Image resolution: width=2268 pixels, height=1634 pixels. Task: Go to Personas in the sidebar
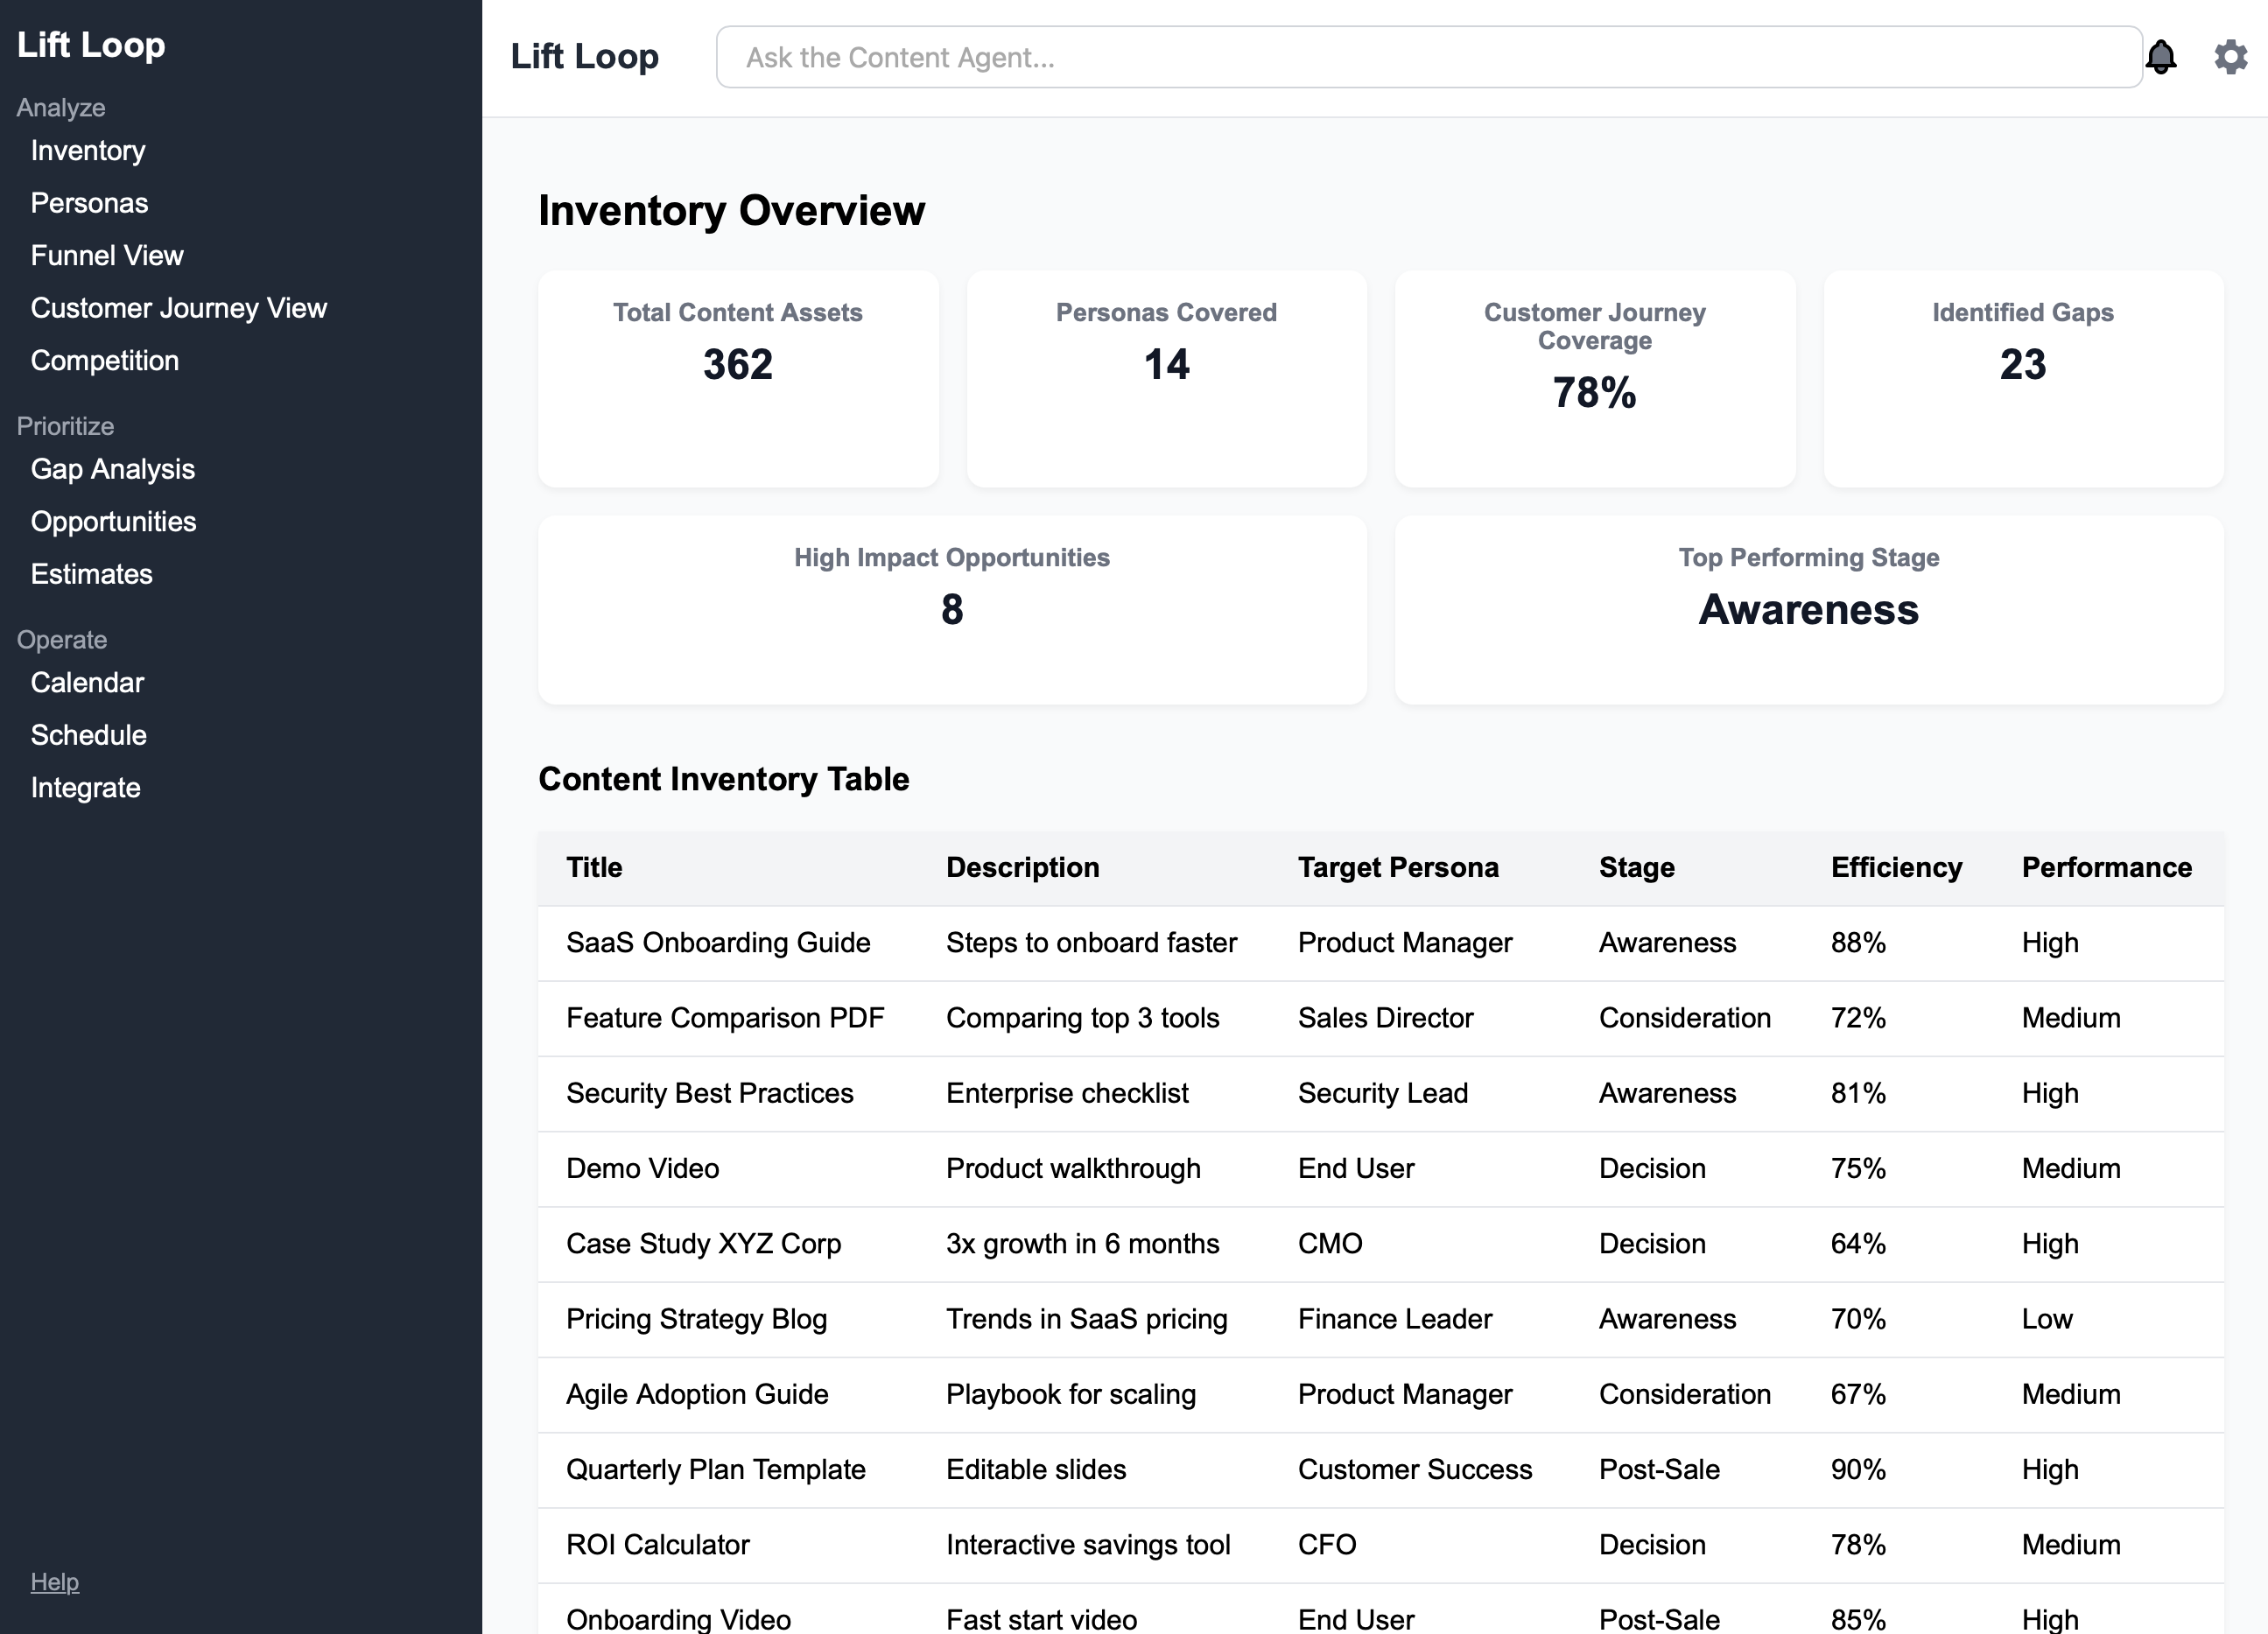point(89,203)
